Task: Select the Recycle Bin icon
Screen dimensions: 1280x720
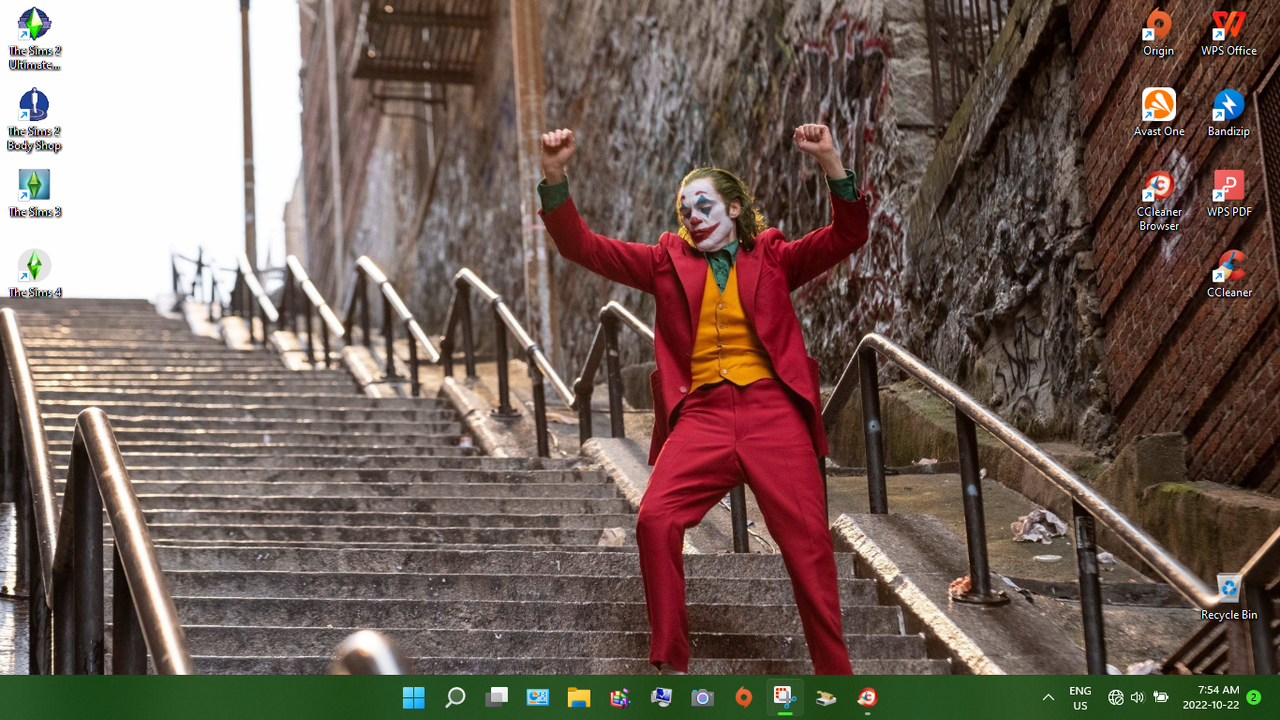Action: 1228,596
